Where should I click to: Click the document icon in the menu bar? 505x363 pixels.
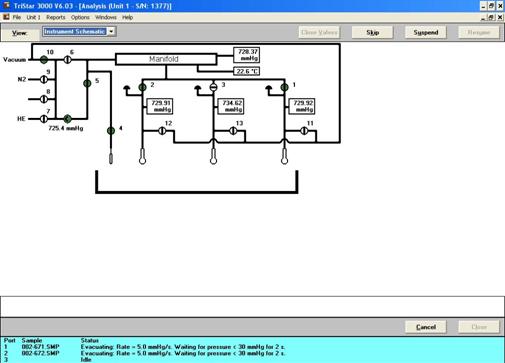pos(6,17)
